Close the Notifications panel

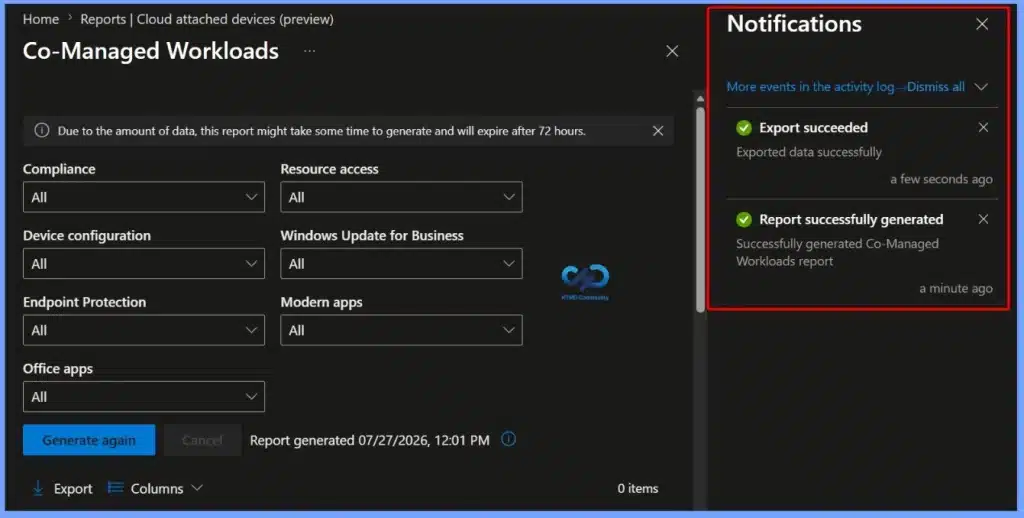pos(982,24)
